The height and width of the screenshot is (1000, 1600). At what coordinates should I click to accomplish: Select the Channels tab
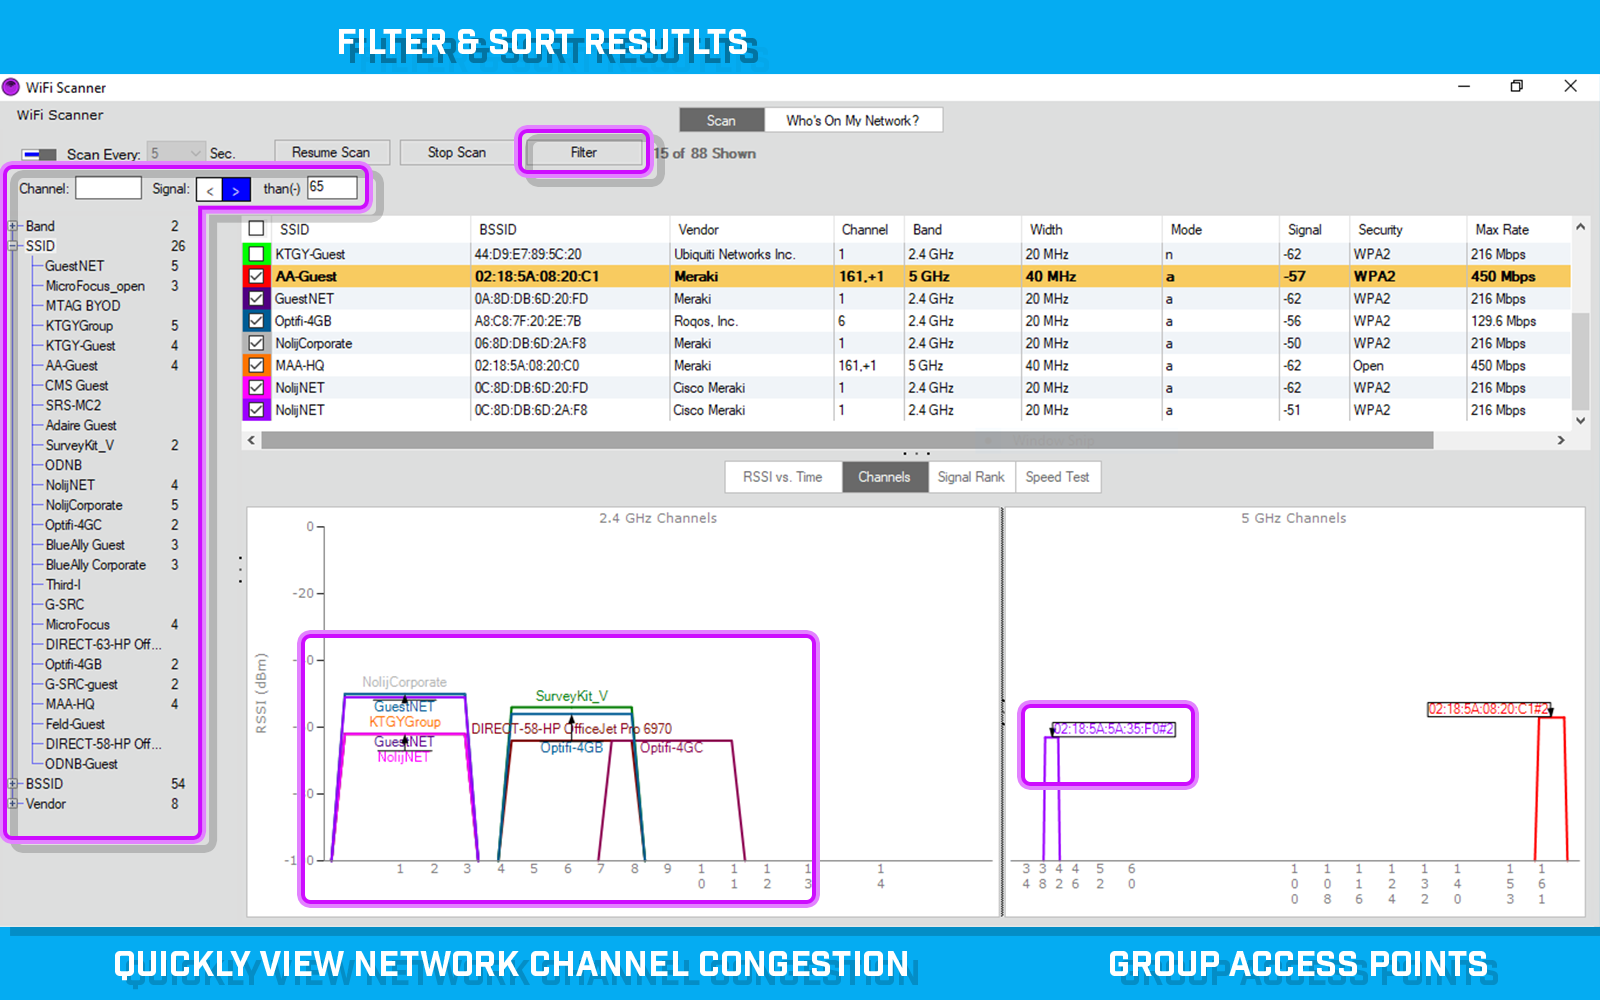tap(884, 477)
